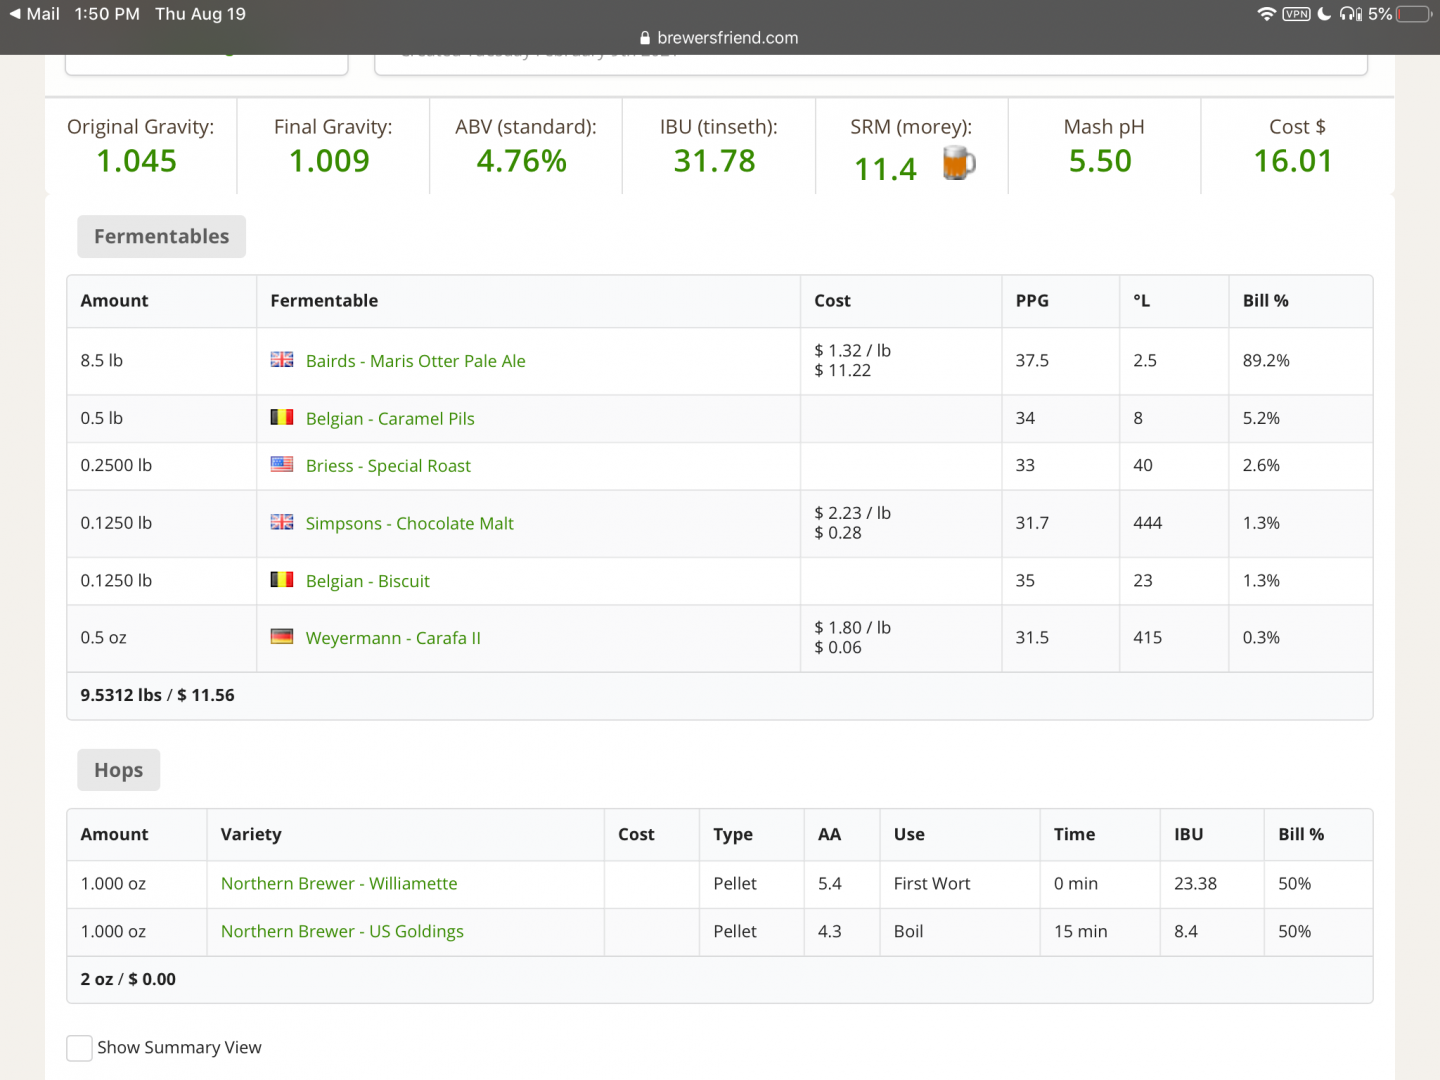
Task: Click the US flag beside Special Roast
Action: click(x=282, y=465)
